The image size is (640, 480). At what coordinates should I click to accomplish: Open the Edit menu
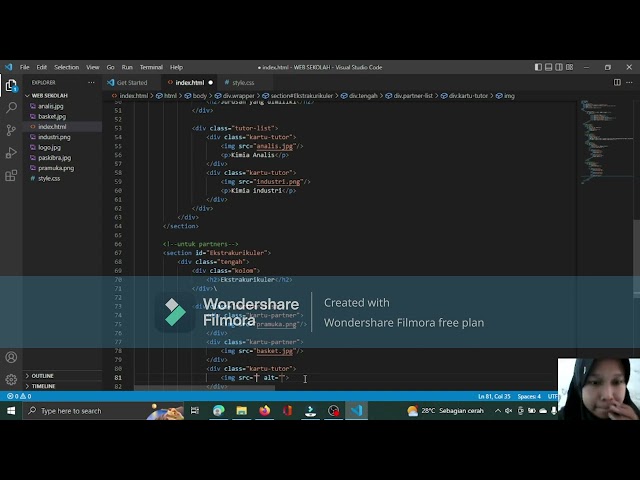[x=42, y=67]
